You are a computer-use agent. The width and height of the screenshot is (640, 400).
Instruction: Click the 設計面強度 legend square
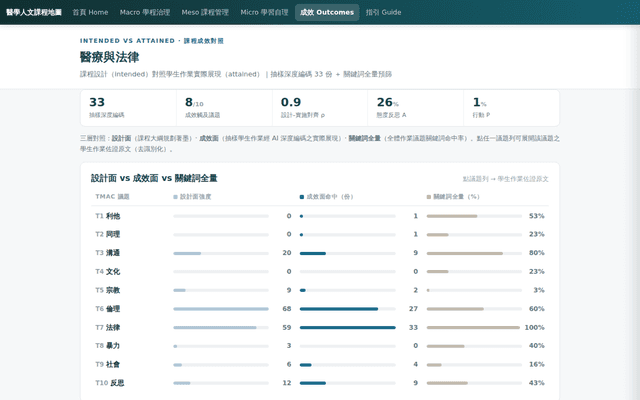pos(176,197)
